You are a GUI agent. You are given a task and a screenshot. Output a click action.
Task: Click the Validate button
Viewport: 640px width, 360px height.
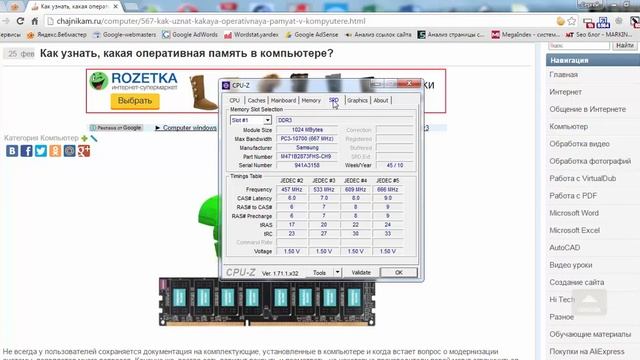tap(361, 273)
